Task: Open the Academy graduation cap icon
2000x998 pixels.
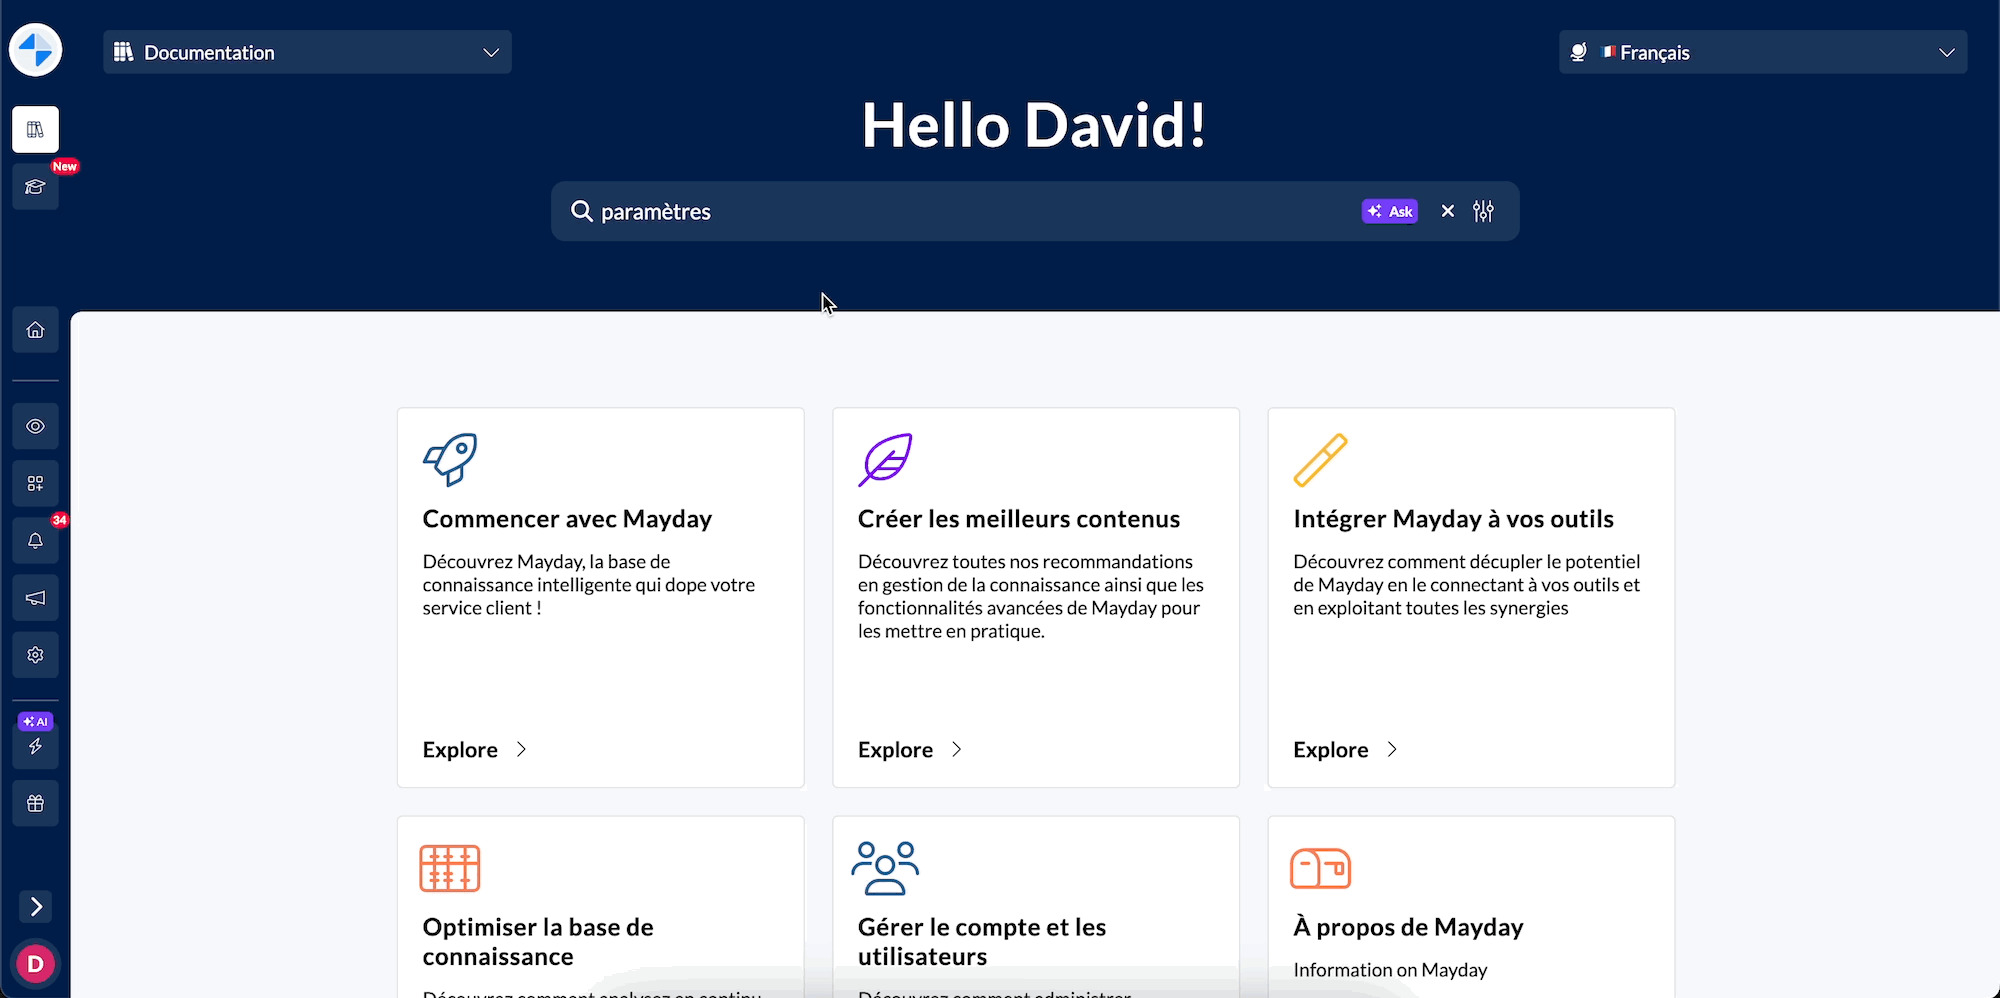Action: [36, 187]
